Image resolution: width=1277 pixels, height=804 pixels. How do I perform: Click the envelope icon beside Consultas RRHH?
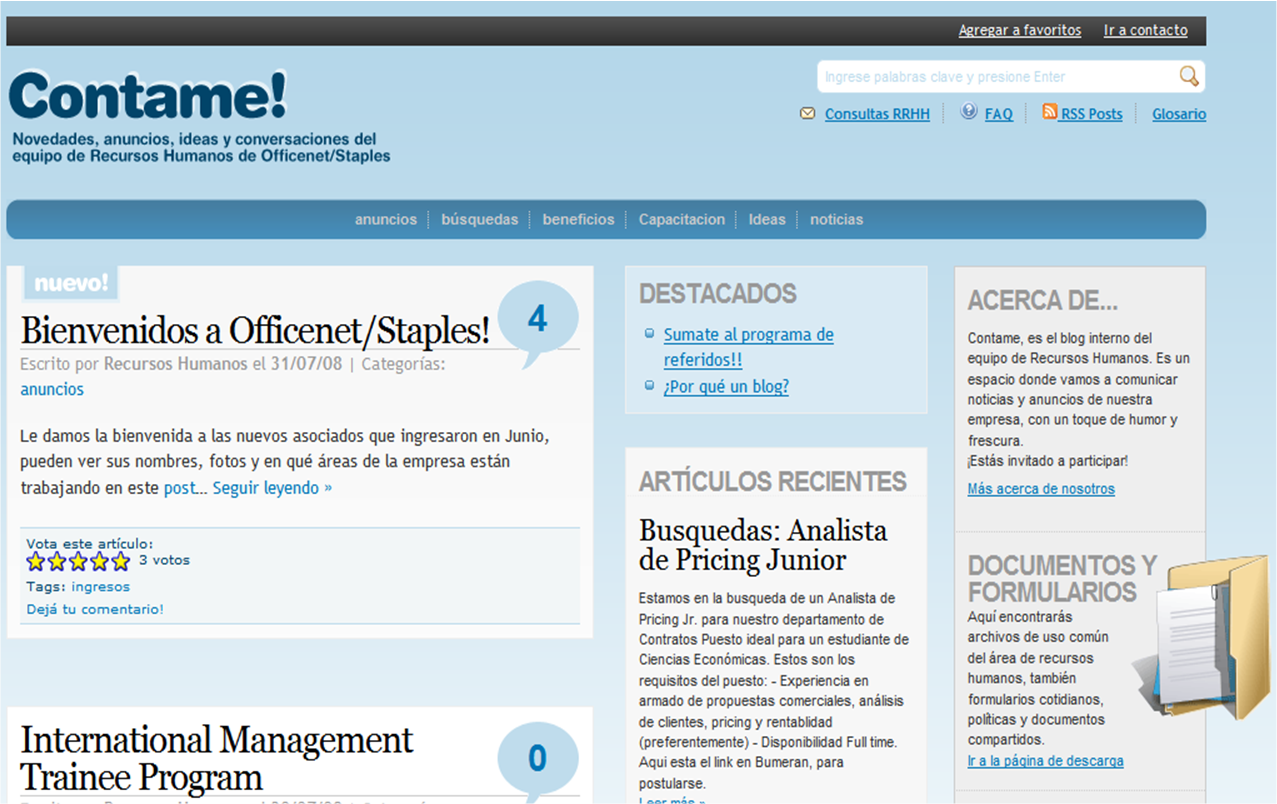(x=807, y=114)
